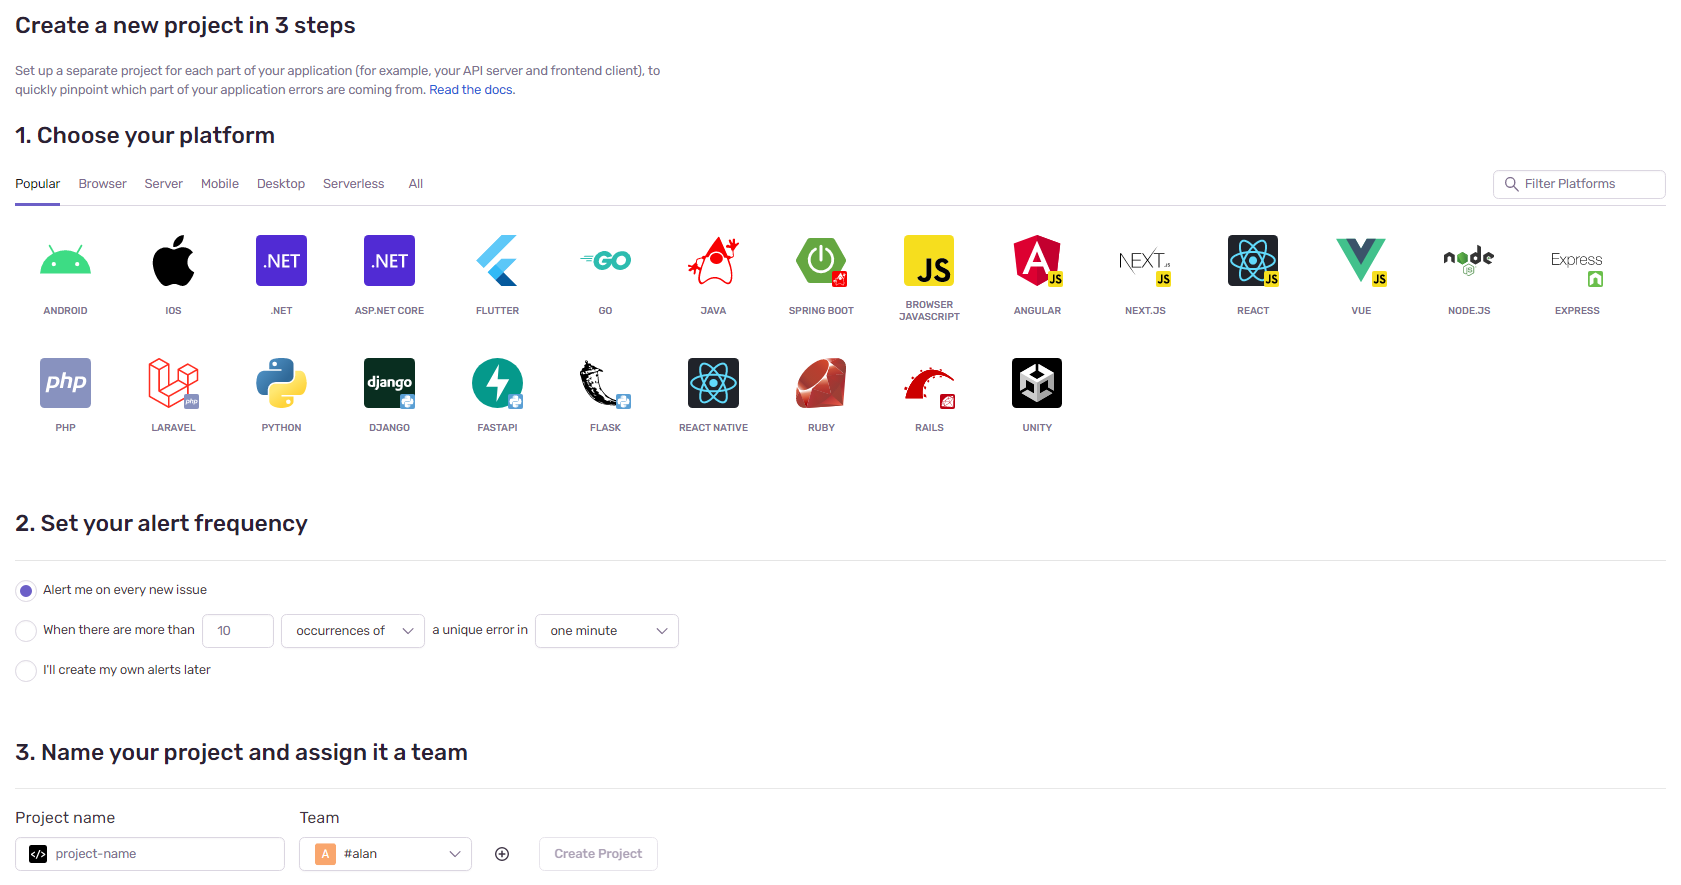Show All platforms tab
The height and width of the screenshot is (885, 1681).
coord(415,184)
